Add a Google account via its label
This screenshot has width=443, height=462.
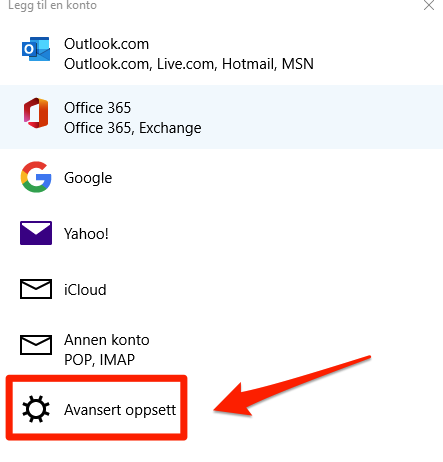(x=88, y=178)
